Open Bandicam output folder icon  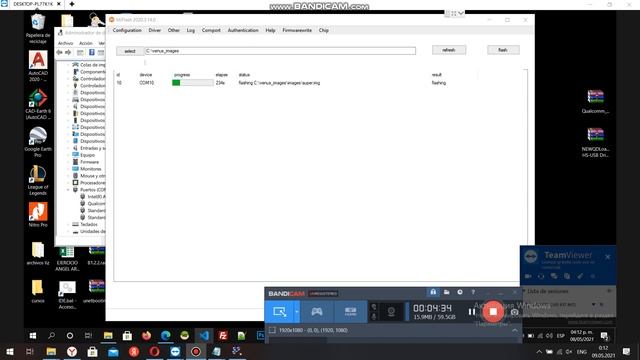(447, 292)
